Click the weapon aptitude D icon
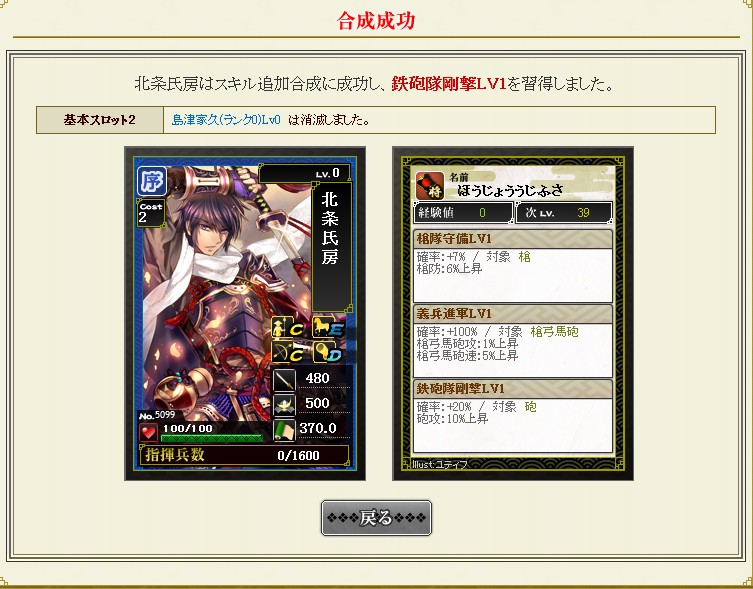 (x=329, y=353)
